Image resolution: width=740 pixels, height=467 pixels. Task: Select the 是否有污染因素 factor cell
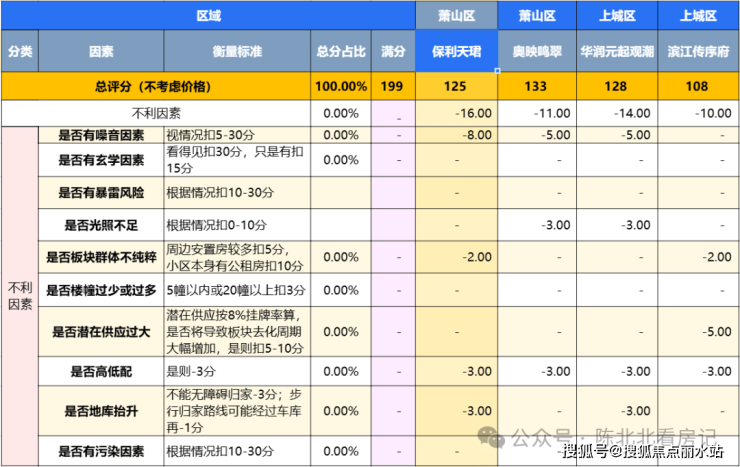click(x=101, y=451)
